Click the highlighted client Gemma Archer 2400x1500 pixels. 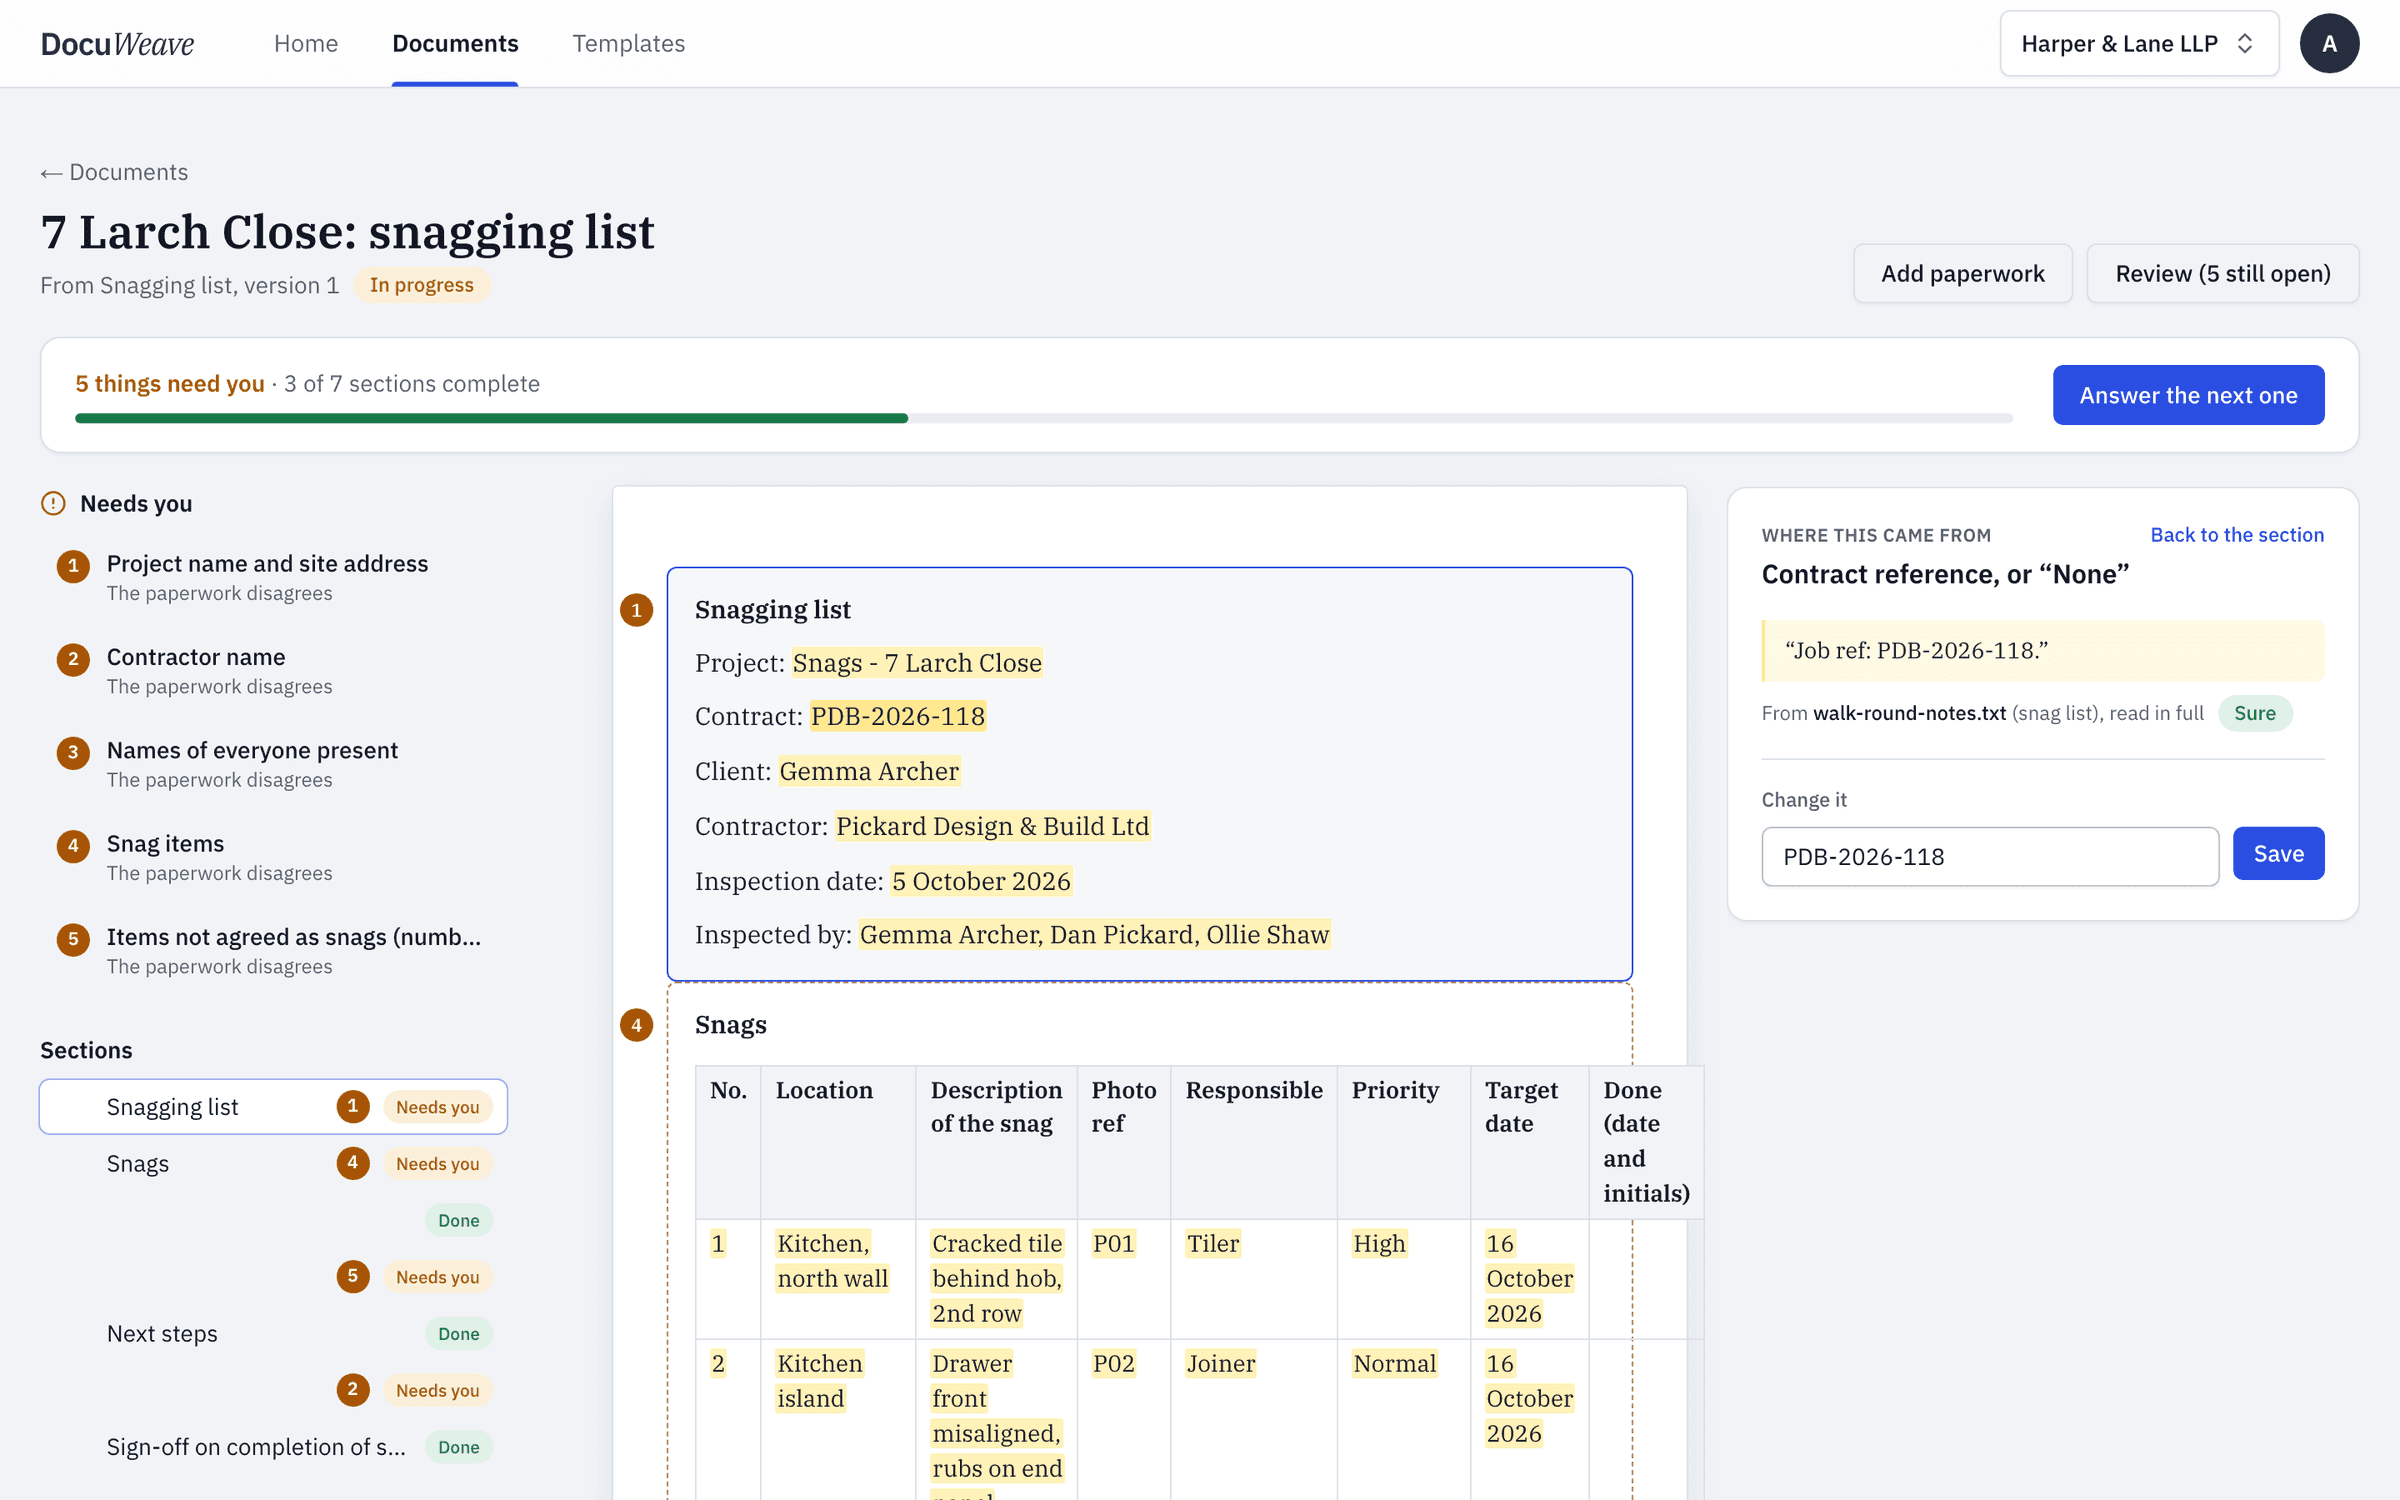(x=869, y=771)
